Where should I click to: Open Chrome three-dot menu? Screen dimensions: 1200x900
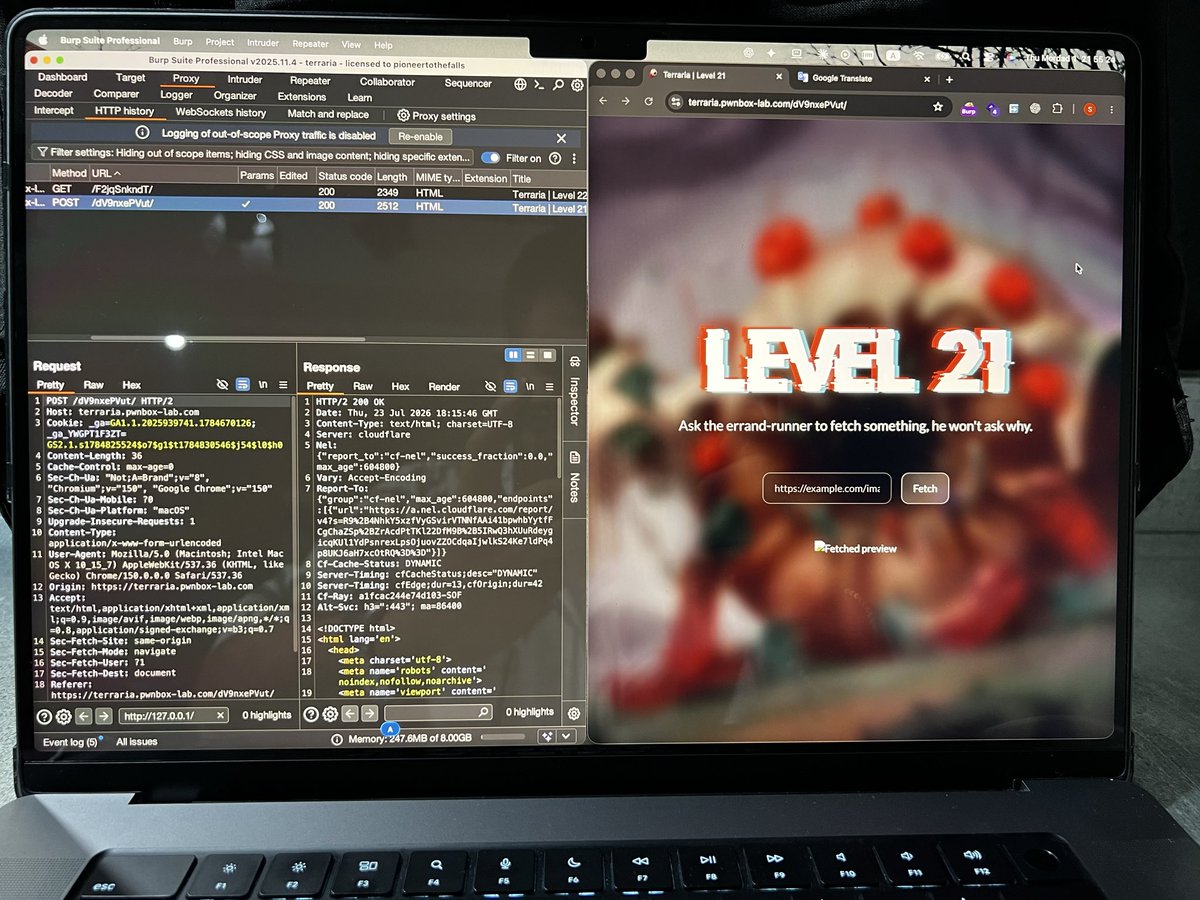(x=1112, y=110)
